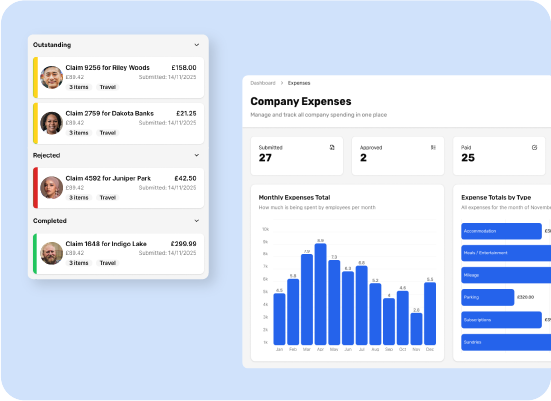Open the Submitted card document icon
Image resolution: width=551 pixels, height=401 pixels.
(332, 147)
